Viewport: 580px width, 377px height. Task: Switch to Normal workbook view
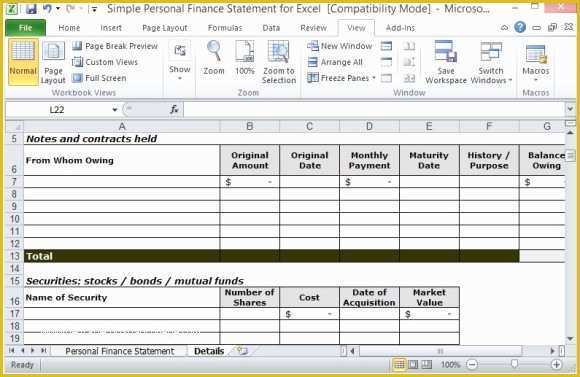[23, 62]
